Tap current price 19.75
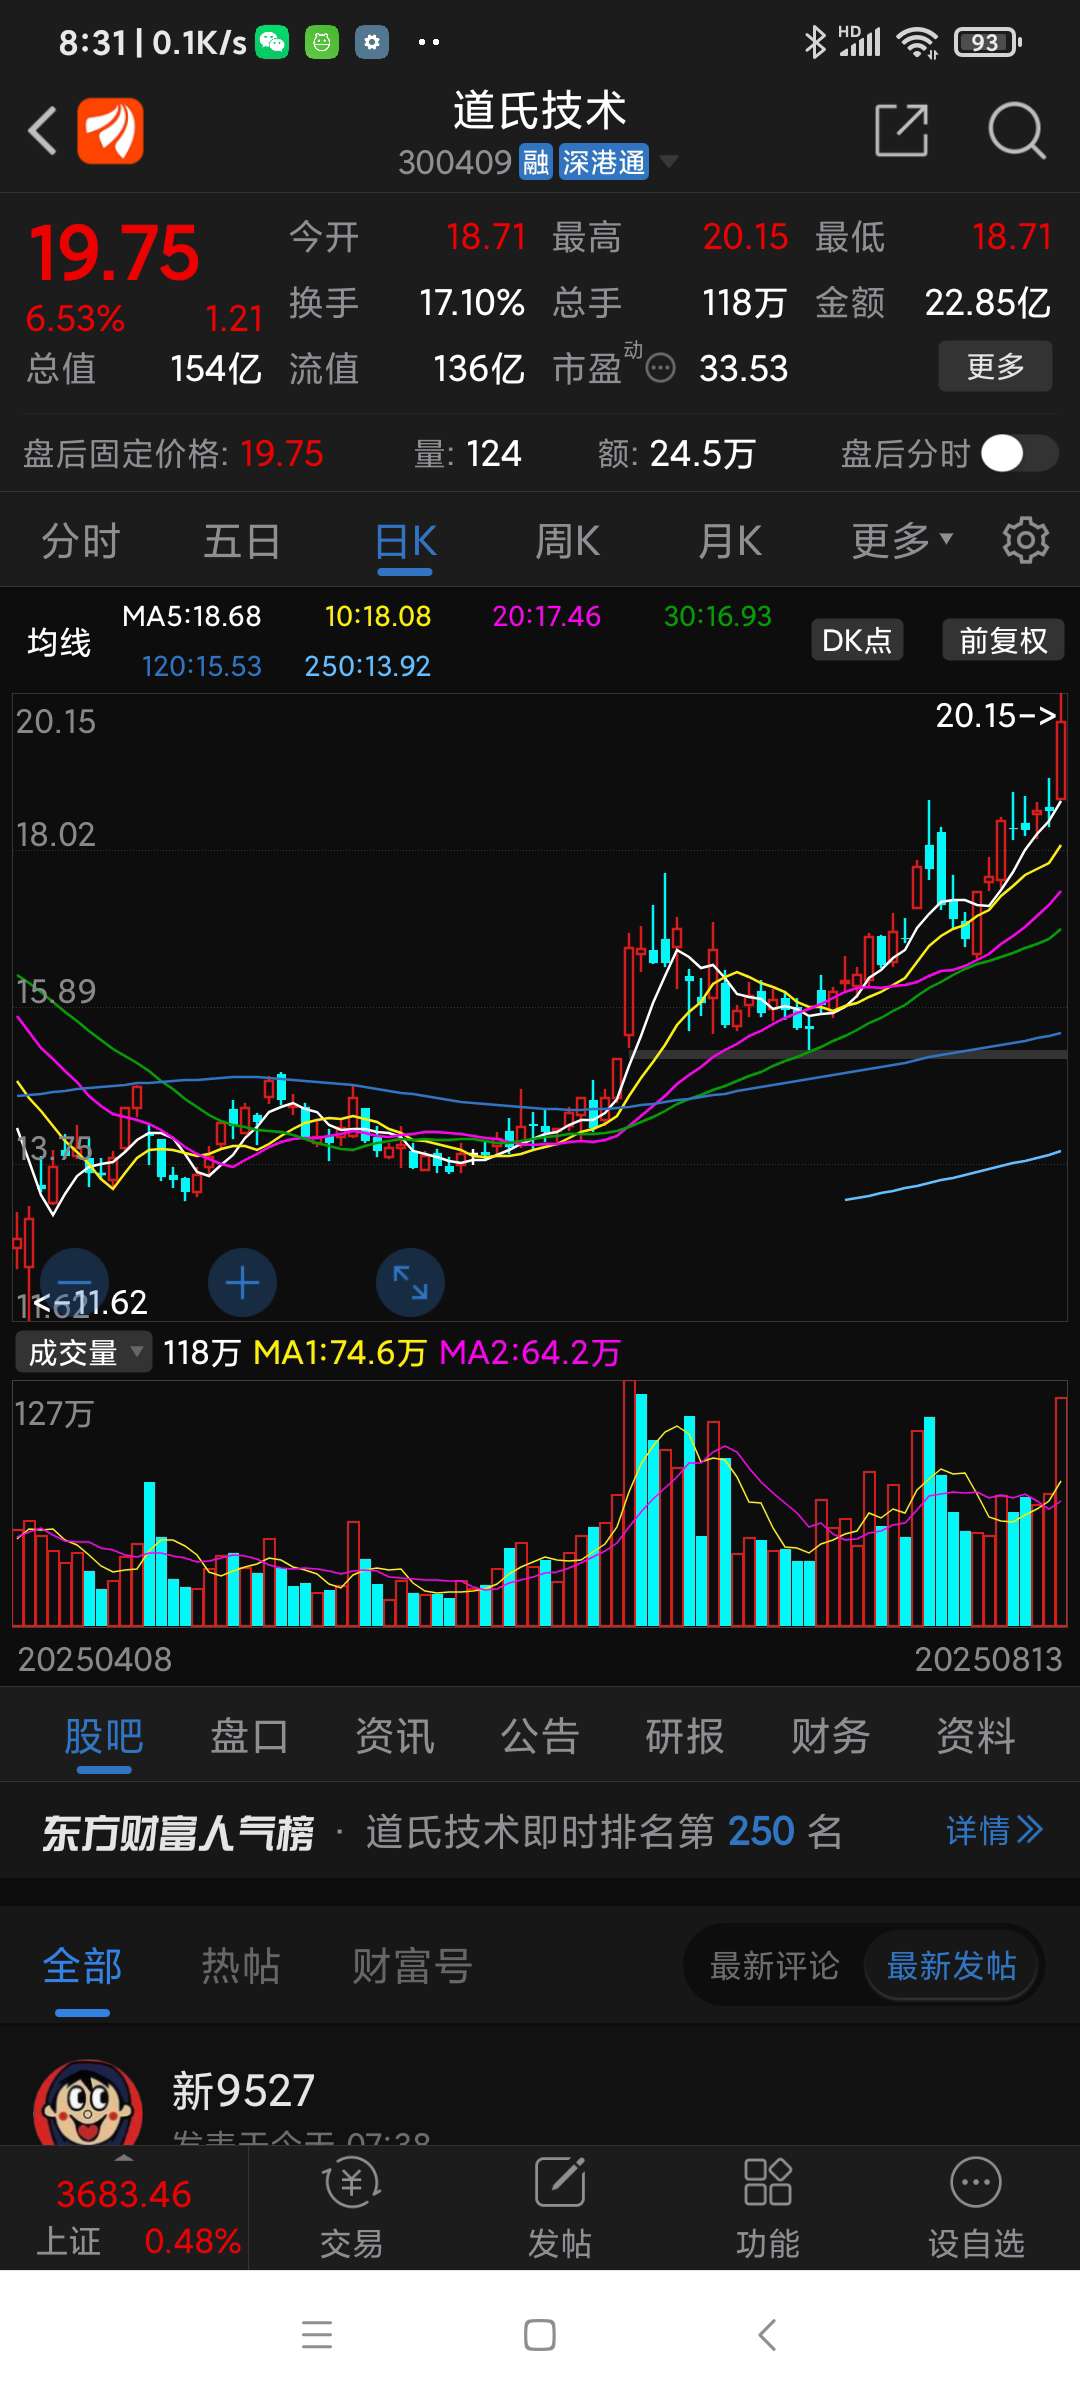Screen dimensions: 1080x2400 tap(114, 253)
